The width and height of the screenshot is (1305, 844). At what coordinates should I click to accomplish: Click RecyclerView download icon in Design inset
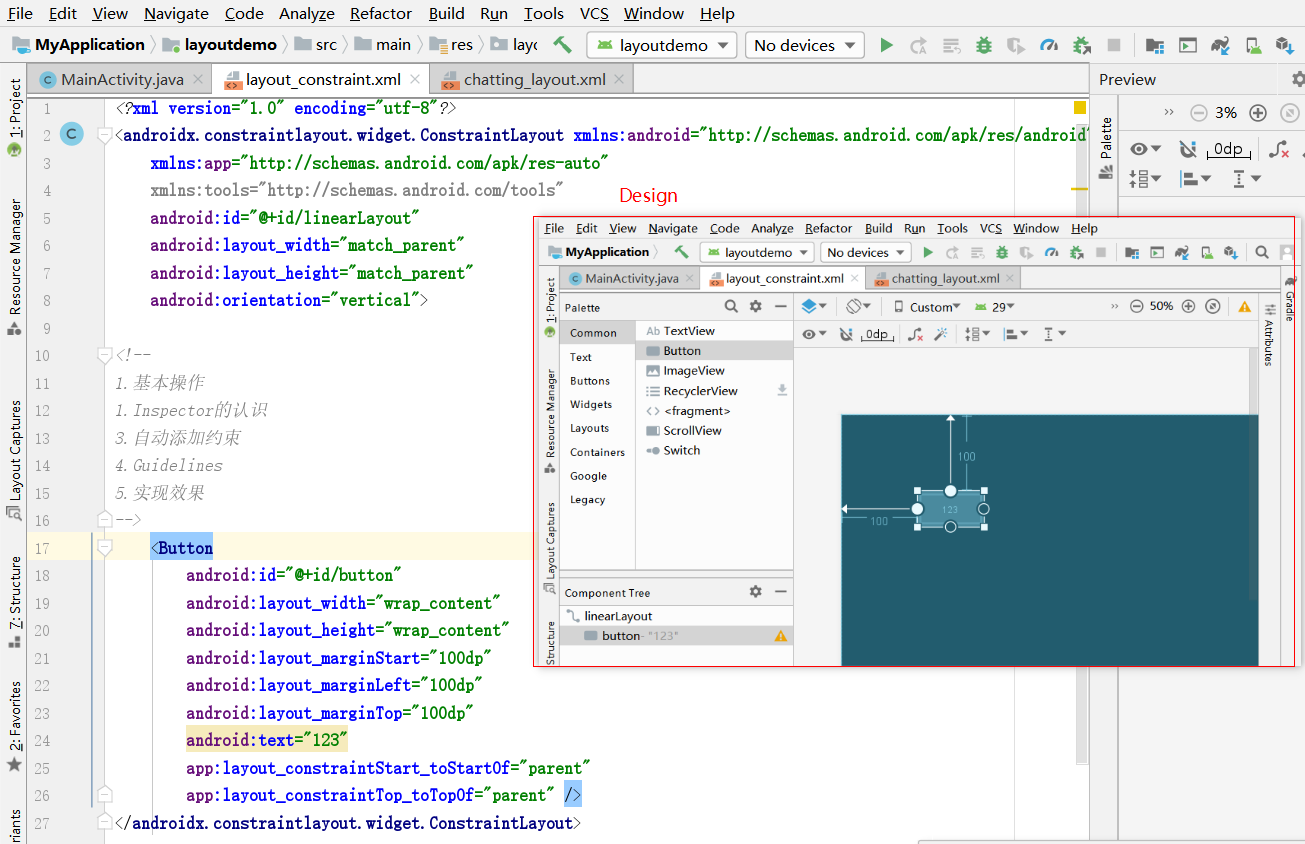[x=782, y=391]
